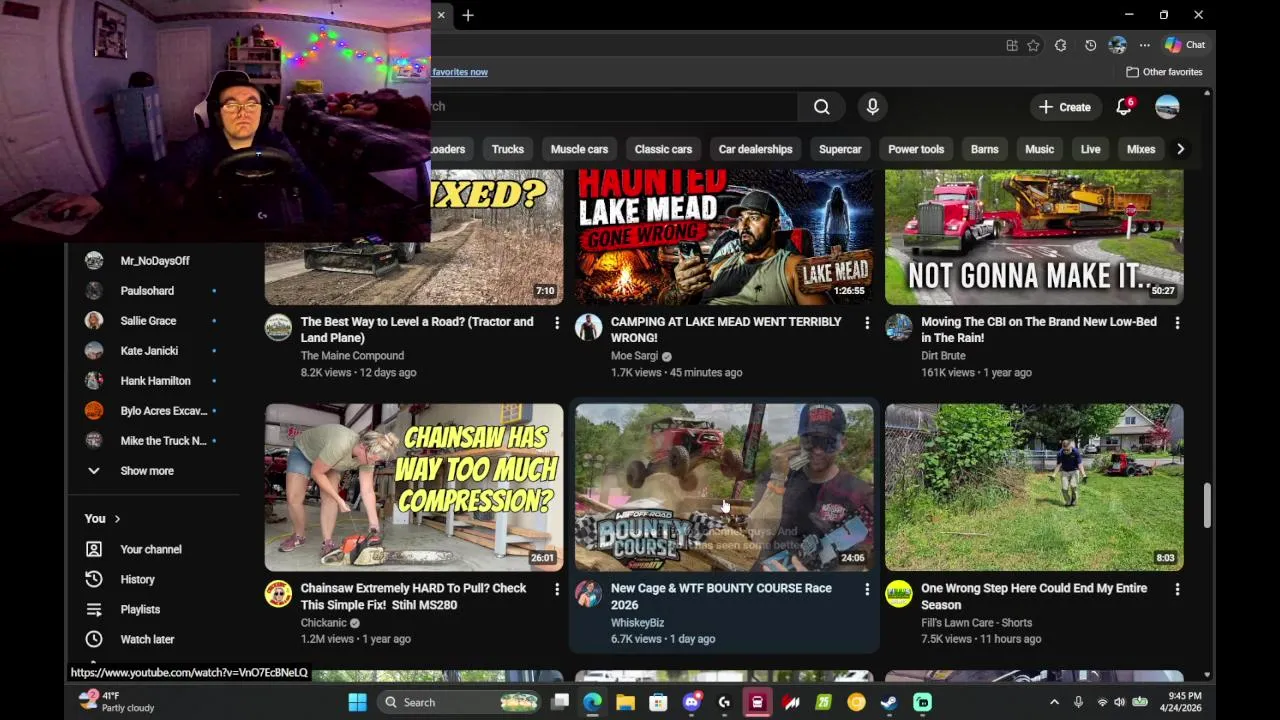The image size is (1280, 720).
Task: Select the Barns chip
Action: (x=984, y=149)
